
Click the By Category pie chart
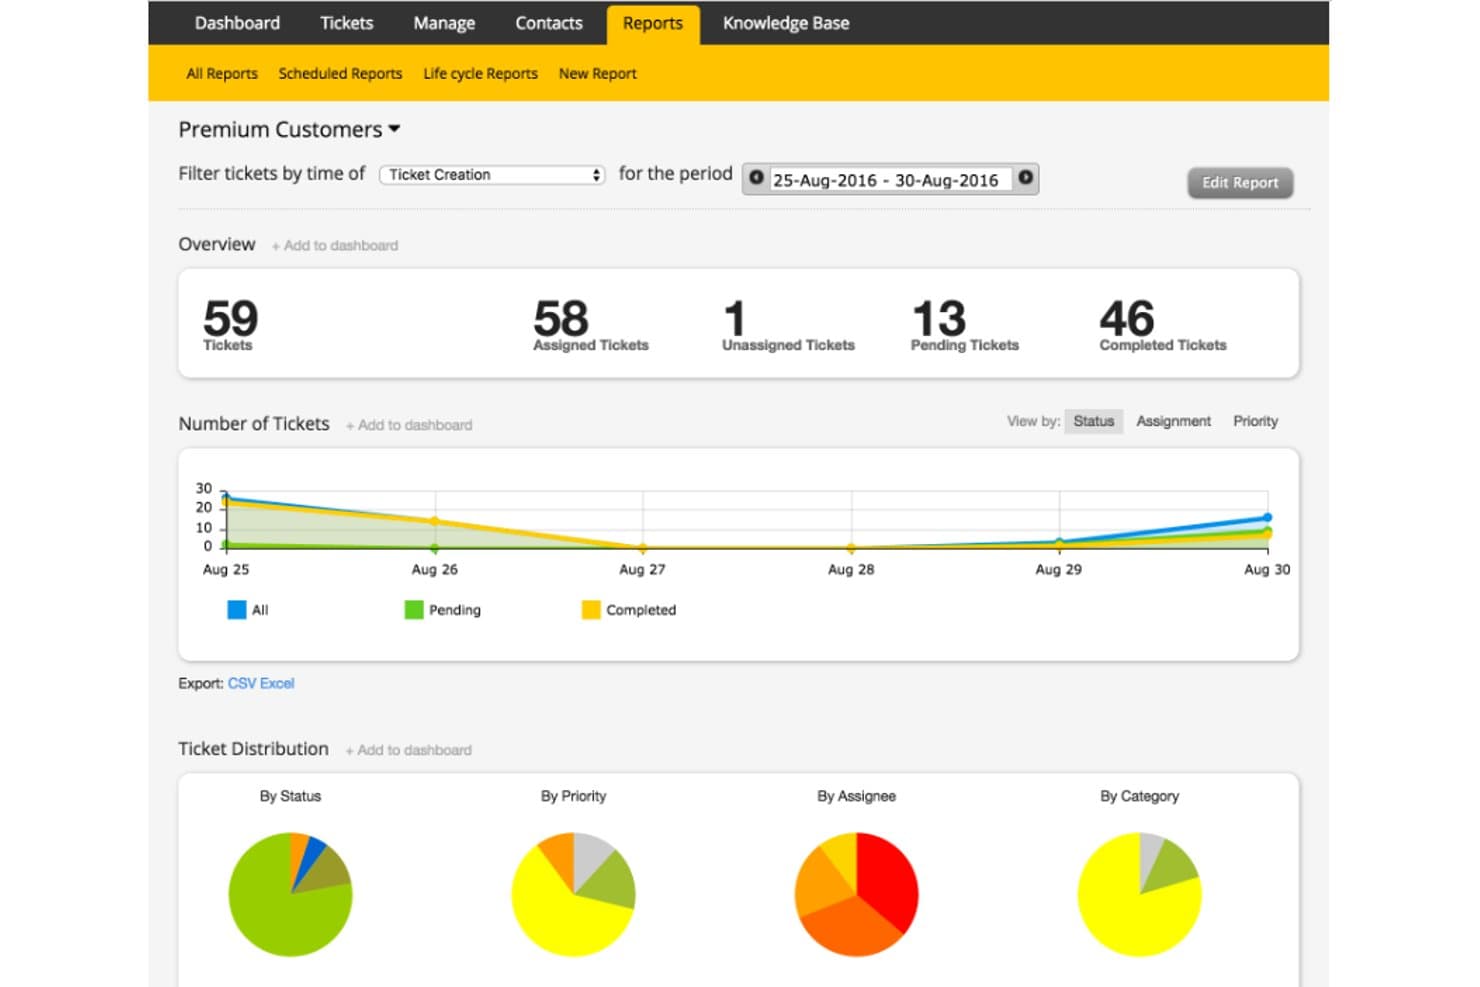(1139, 894)
